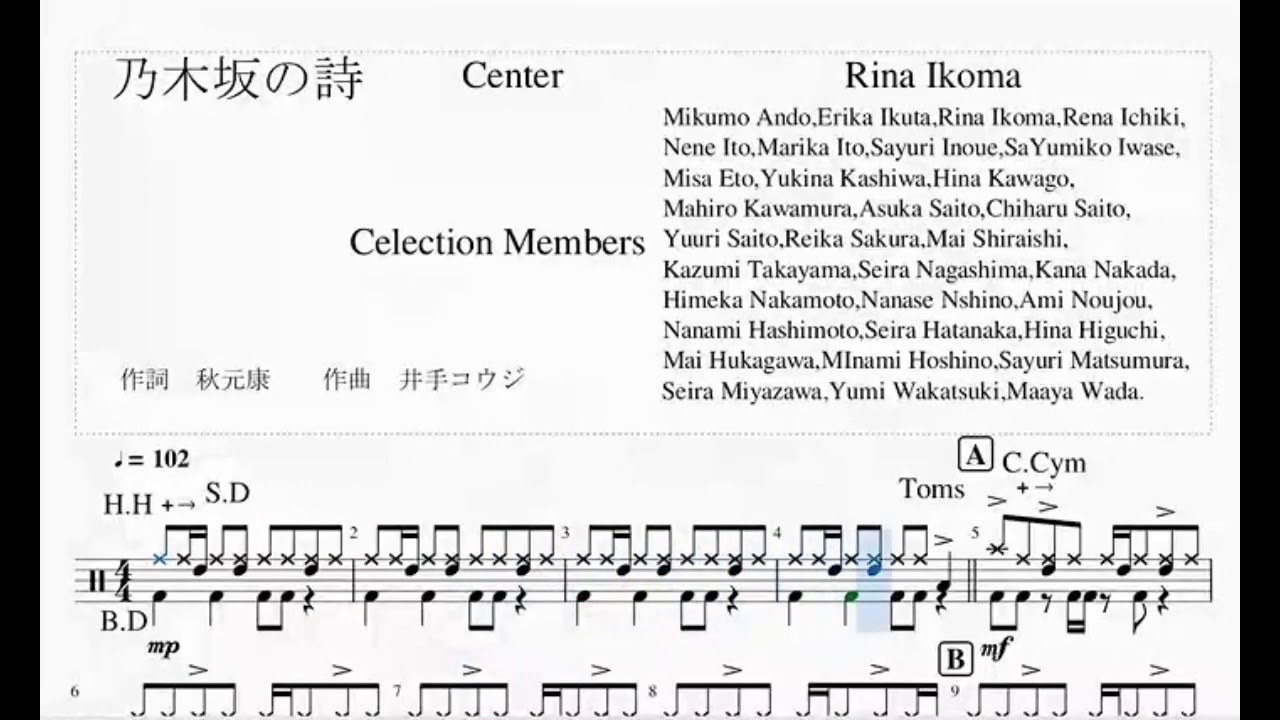1280x720 pixels.
Task: Click the Toms text label
Action: pos(932,488)
